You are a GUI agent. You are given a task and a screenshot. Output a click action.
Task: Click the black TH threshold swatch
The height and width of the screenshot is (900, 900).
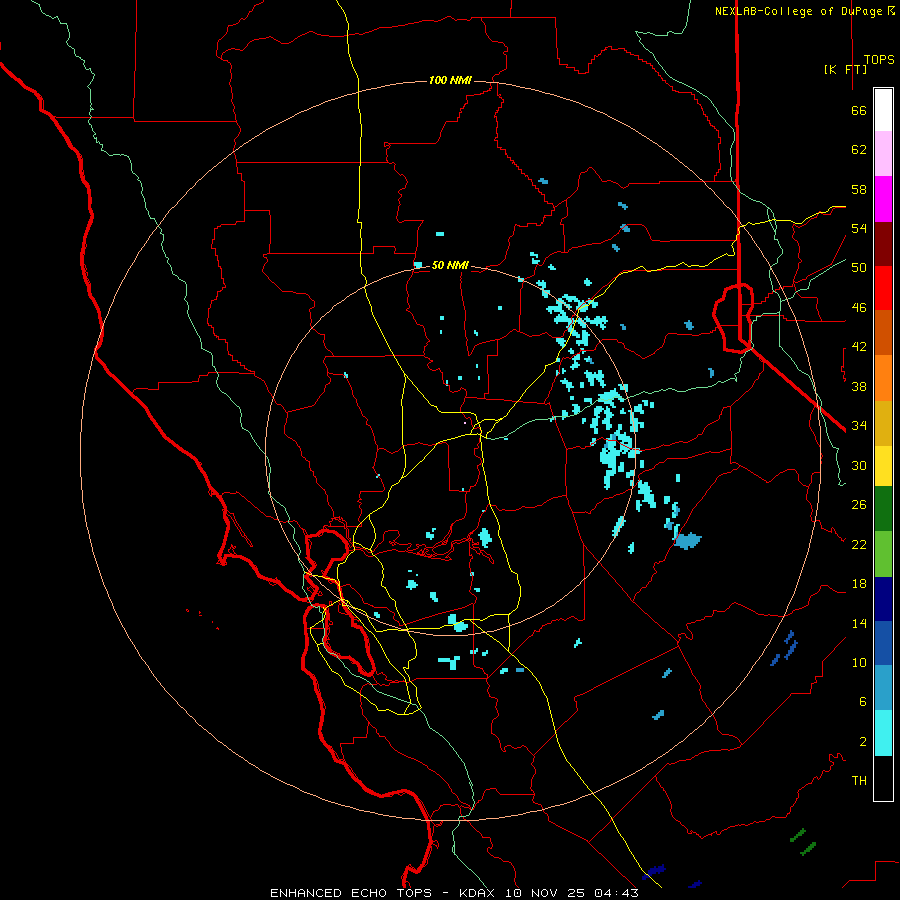[x=883, y=778]
